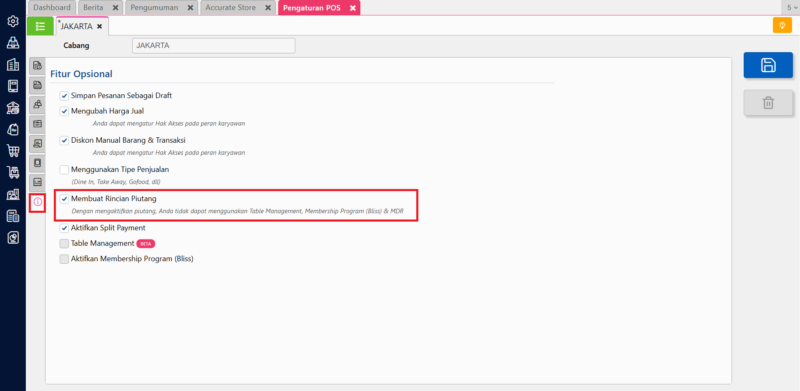Click the Table Management checkbox
800x391 pixels.
(x=64, y=243)
